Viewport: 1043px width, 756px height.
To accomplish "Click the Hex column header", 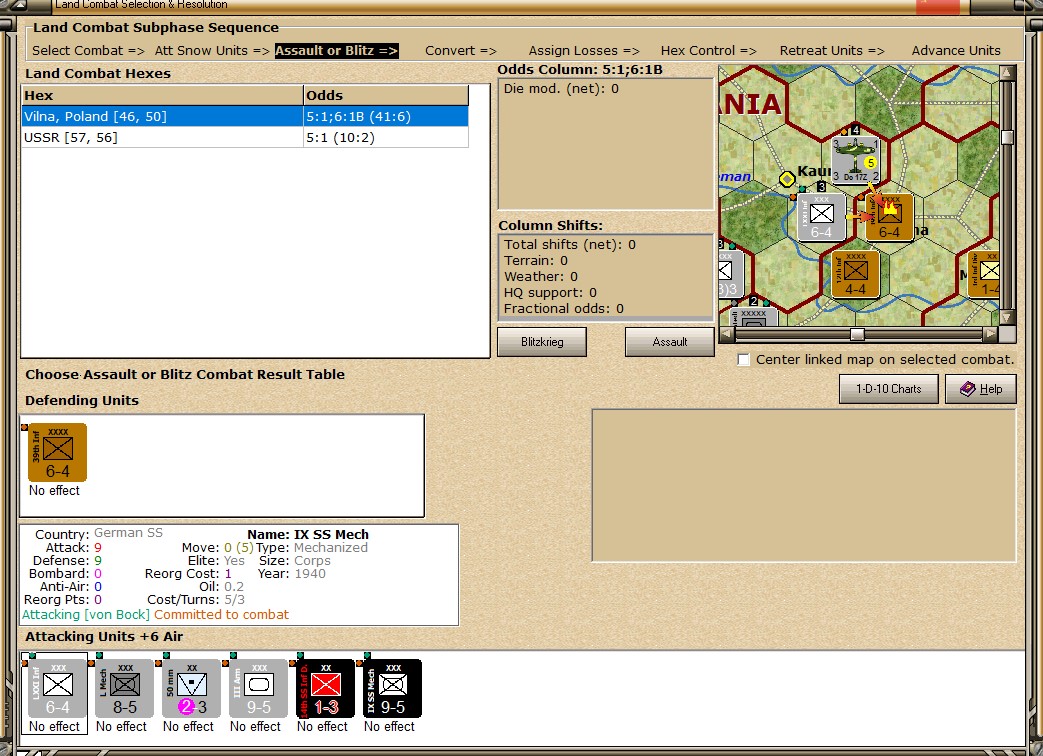I will [162, 95].
